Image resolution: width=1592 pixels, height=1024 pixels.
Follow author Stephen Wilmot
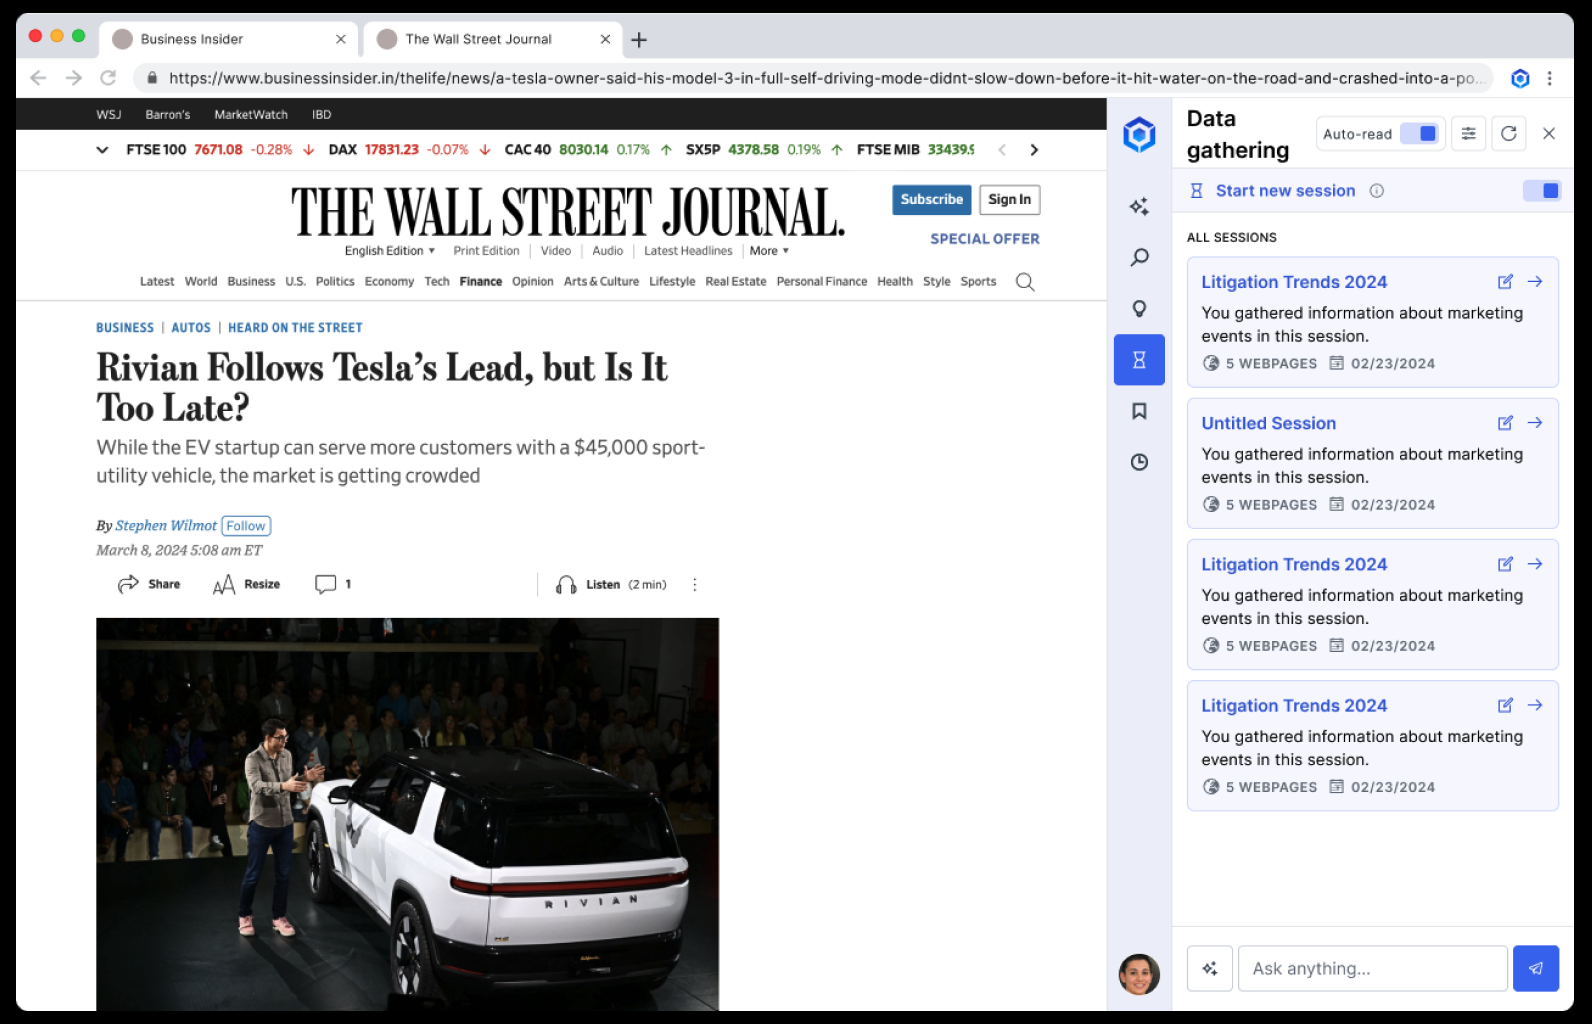(246, 526)
